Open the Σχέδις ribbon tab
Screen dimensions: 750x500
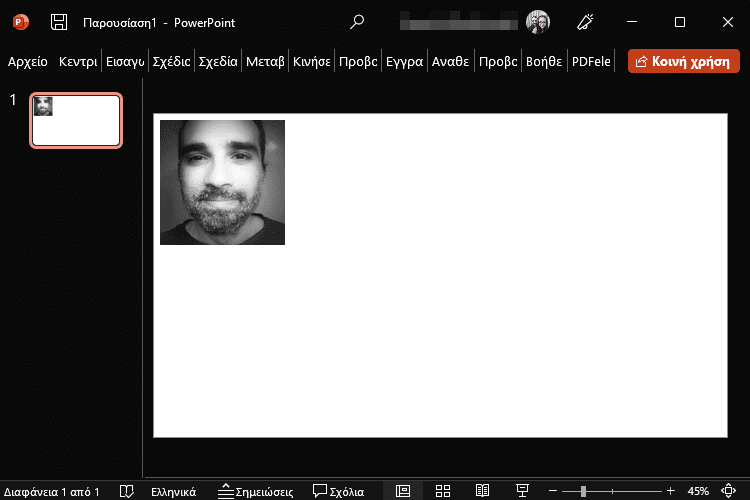pos(171,62)
